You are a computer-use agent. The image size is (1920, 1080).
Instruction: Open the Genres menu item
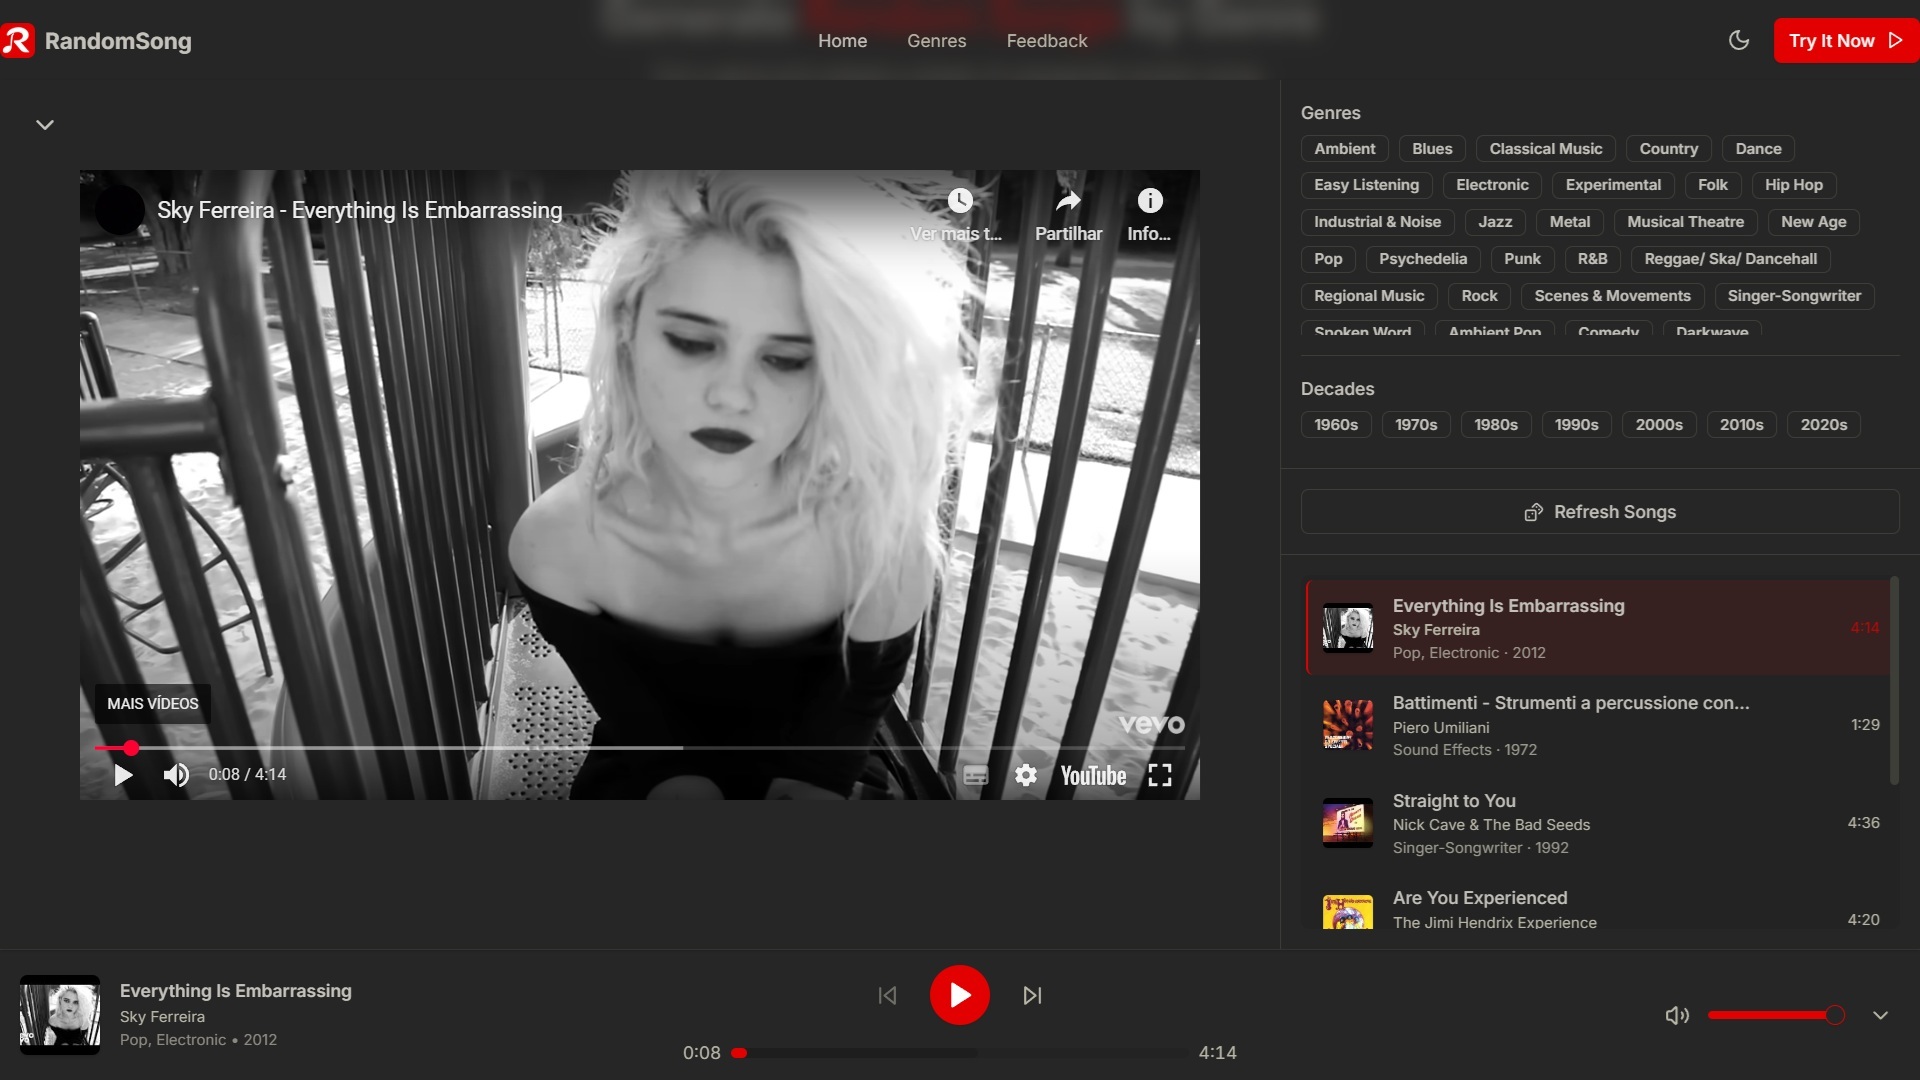936,41
